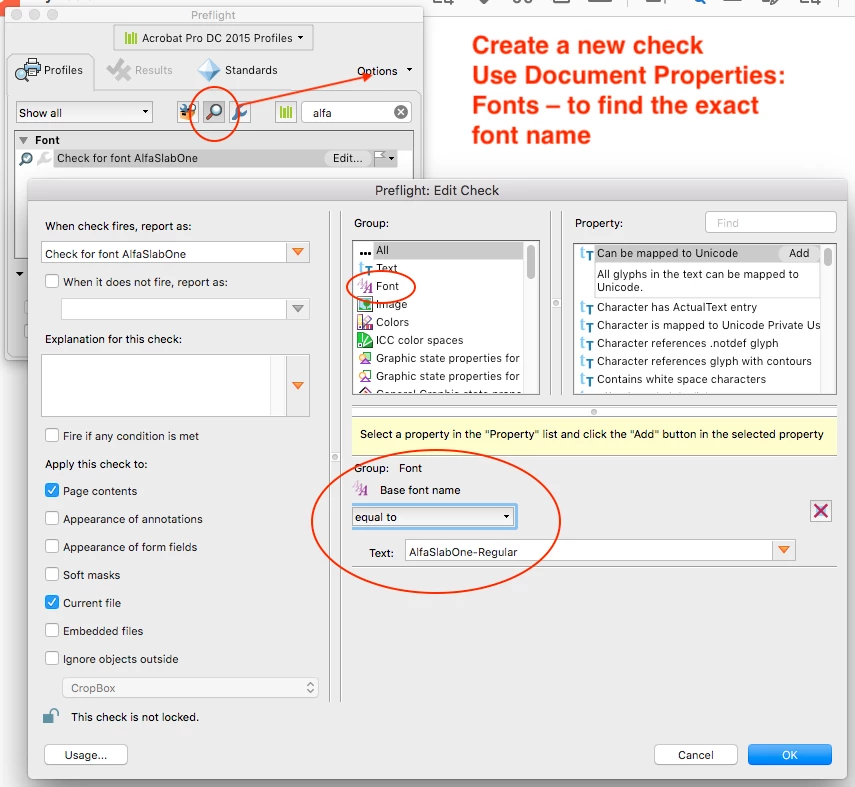Click the Base font name icon

(x=360, y=489)
